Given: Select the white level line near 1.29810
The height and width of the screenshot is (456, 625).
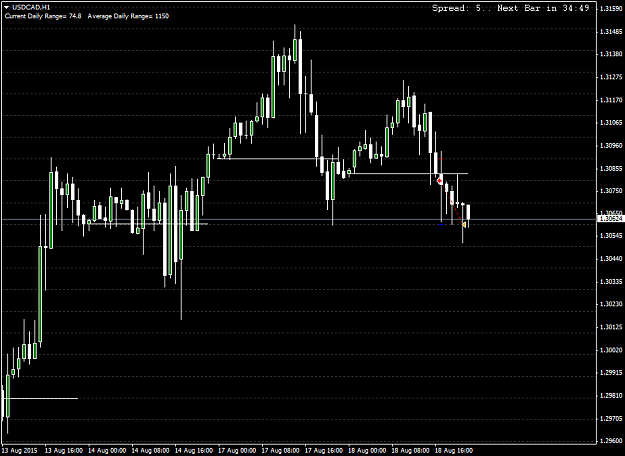Looking at the screenshot, I should (41, 398).
